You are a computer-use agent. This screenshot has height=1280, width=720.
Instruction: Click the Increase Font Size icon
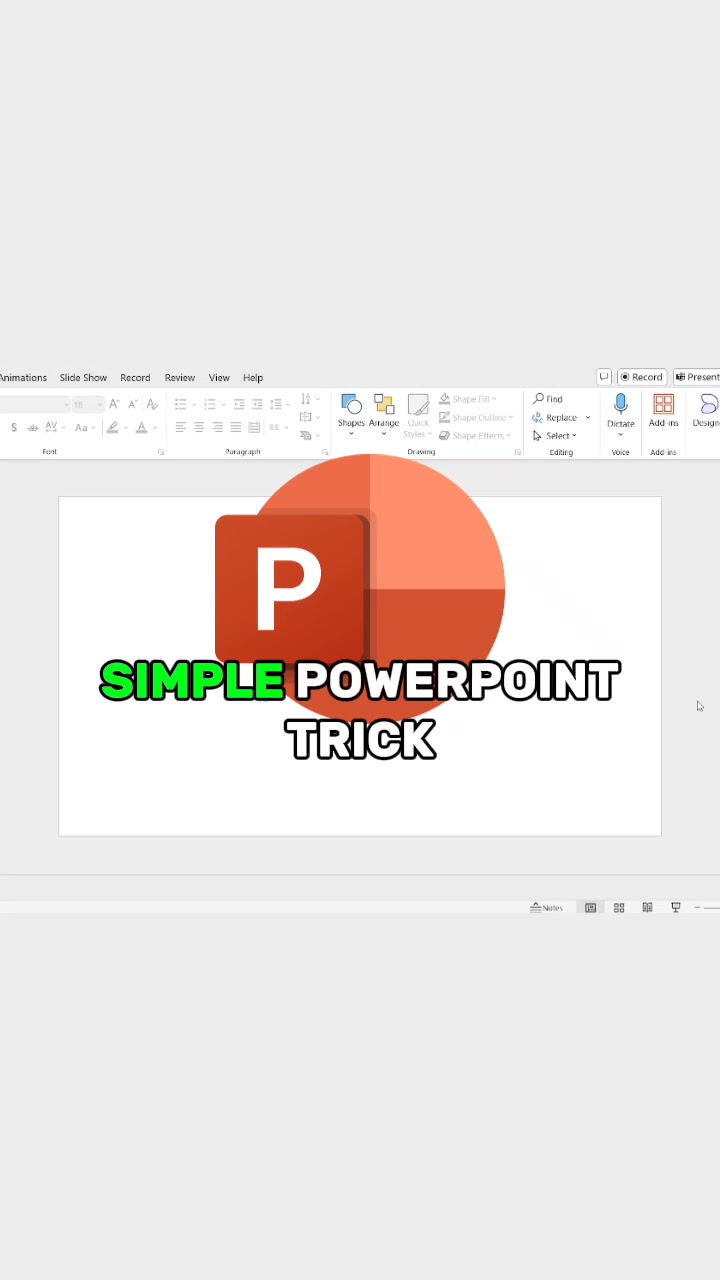click(114, 404)
